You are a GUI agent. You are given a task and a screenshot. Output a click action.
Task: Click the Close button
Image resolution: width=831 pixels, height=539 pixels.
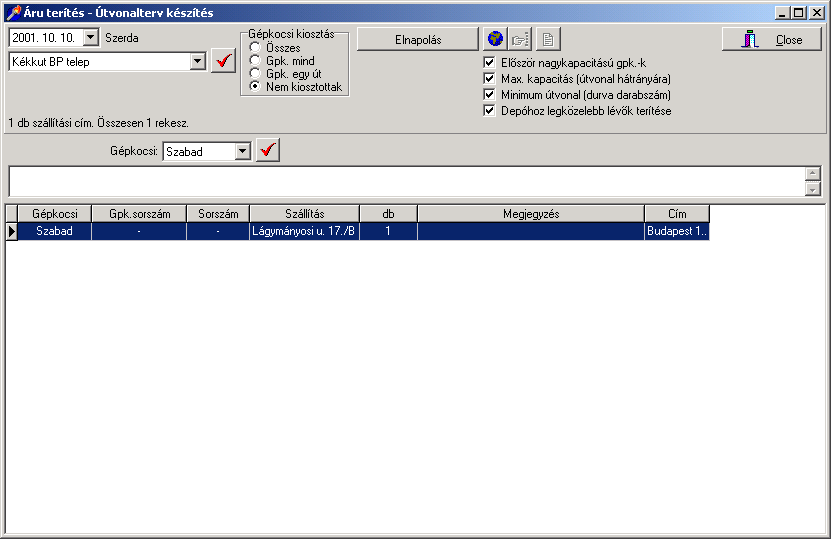click(772, 40)
